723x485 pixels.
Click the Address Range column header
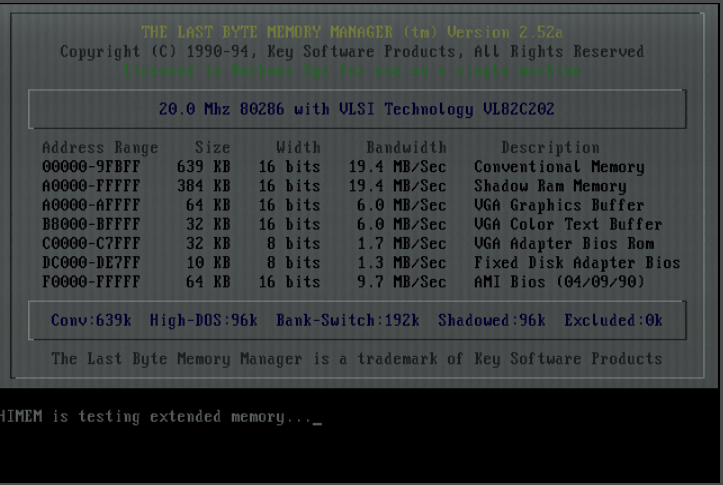coord(100,148)
